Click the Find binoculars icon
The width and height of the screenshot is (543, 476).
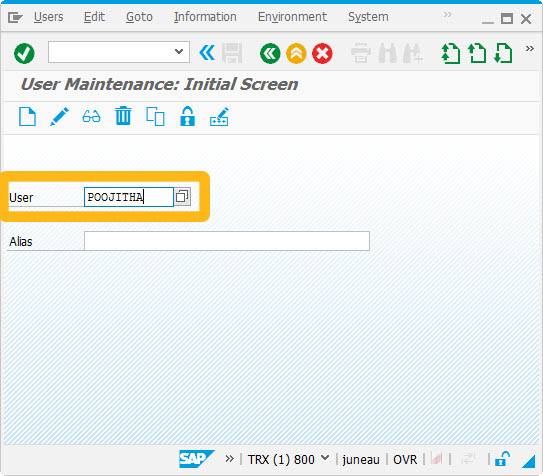pyautogui.click(x=388, y=53)
